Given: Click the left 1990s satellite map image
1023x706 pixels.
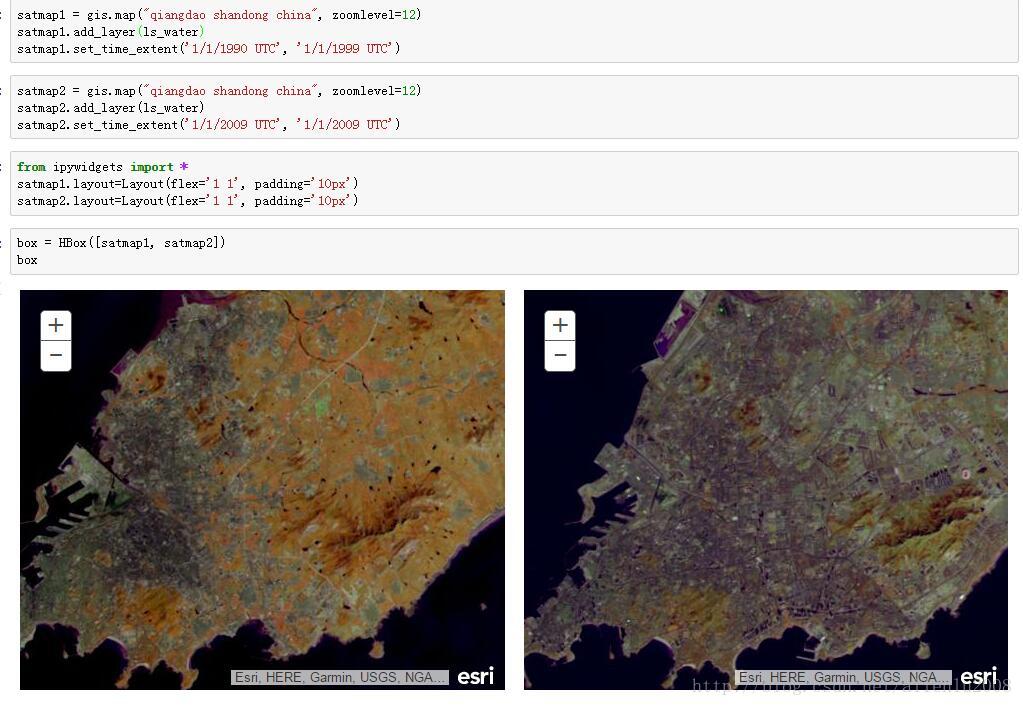Looking at the screenshot, I should [x=262, y=489].
